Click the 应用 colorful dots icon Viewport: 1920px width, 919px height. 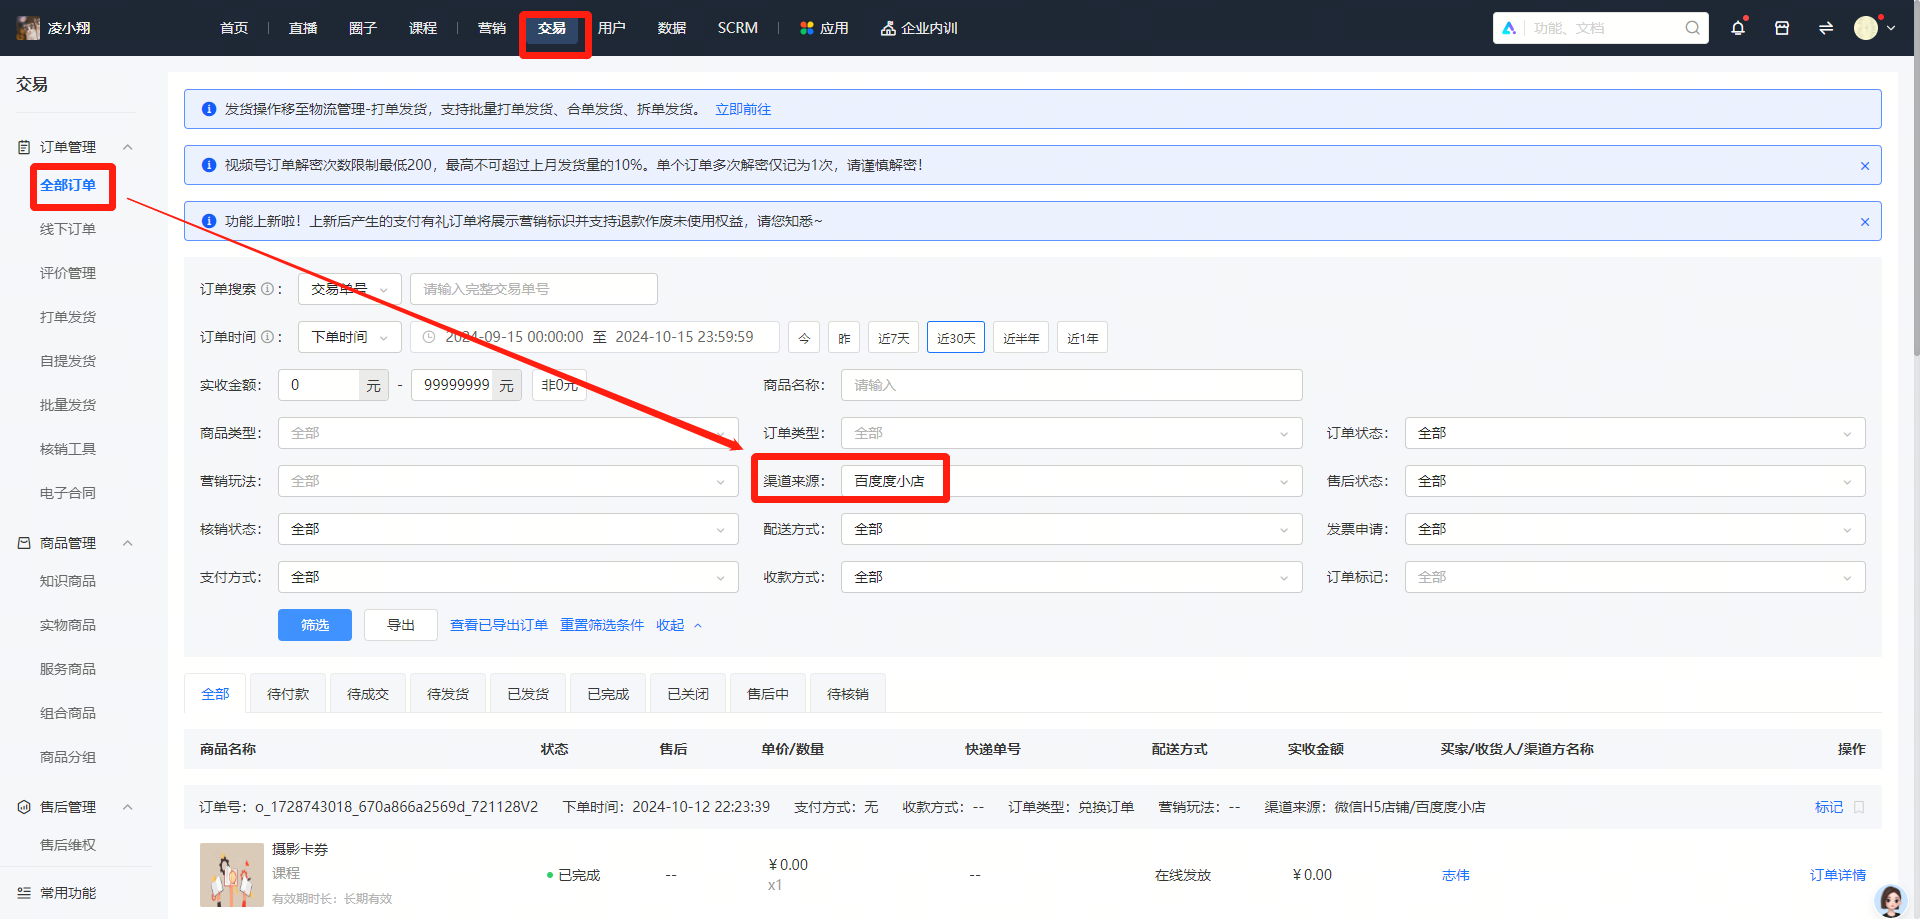point(806,28)
